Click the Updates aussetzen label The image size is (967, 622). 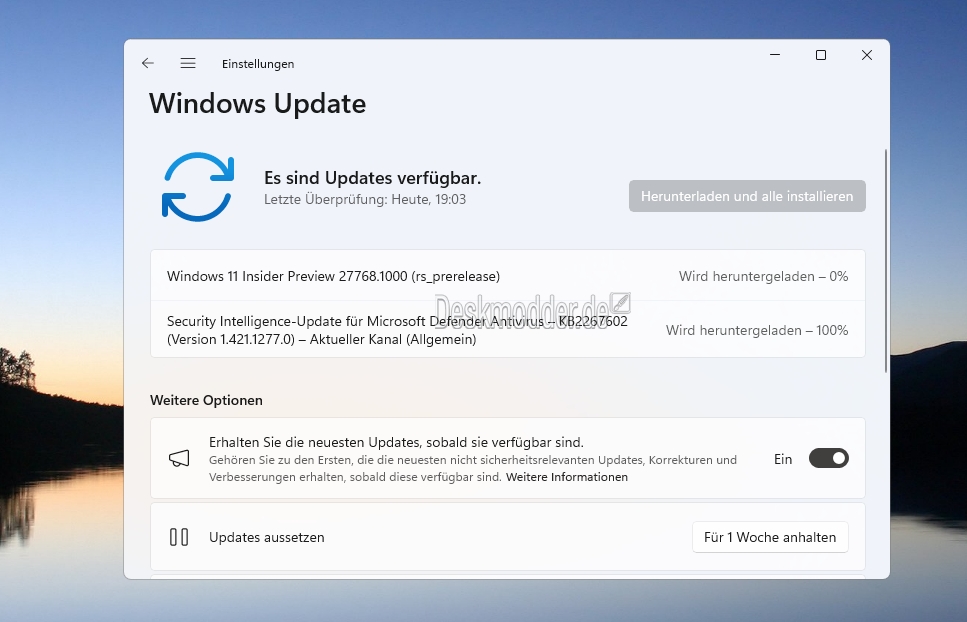pos(266,537)
